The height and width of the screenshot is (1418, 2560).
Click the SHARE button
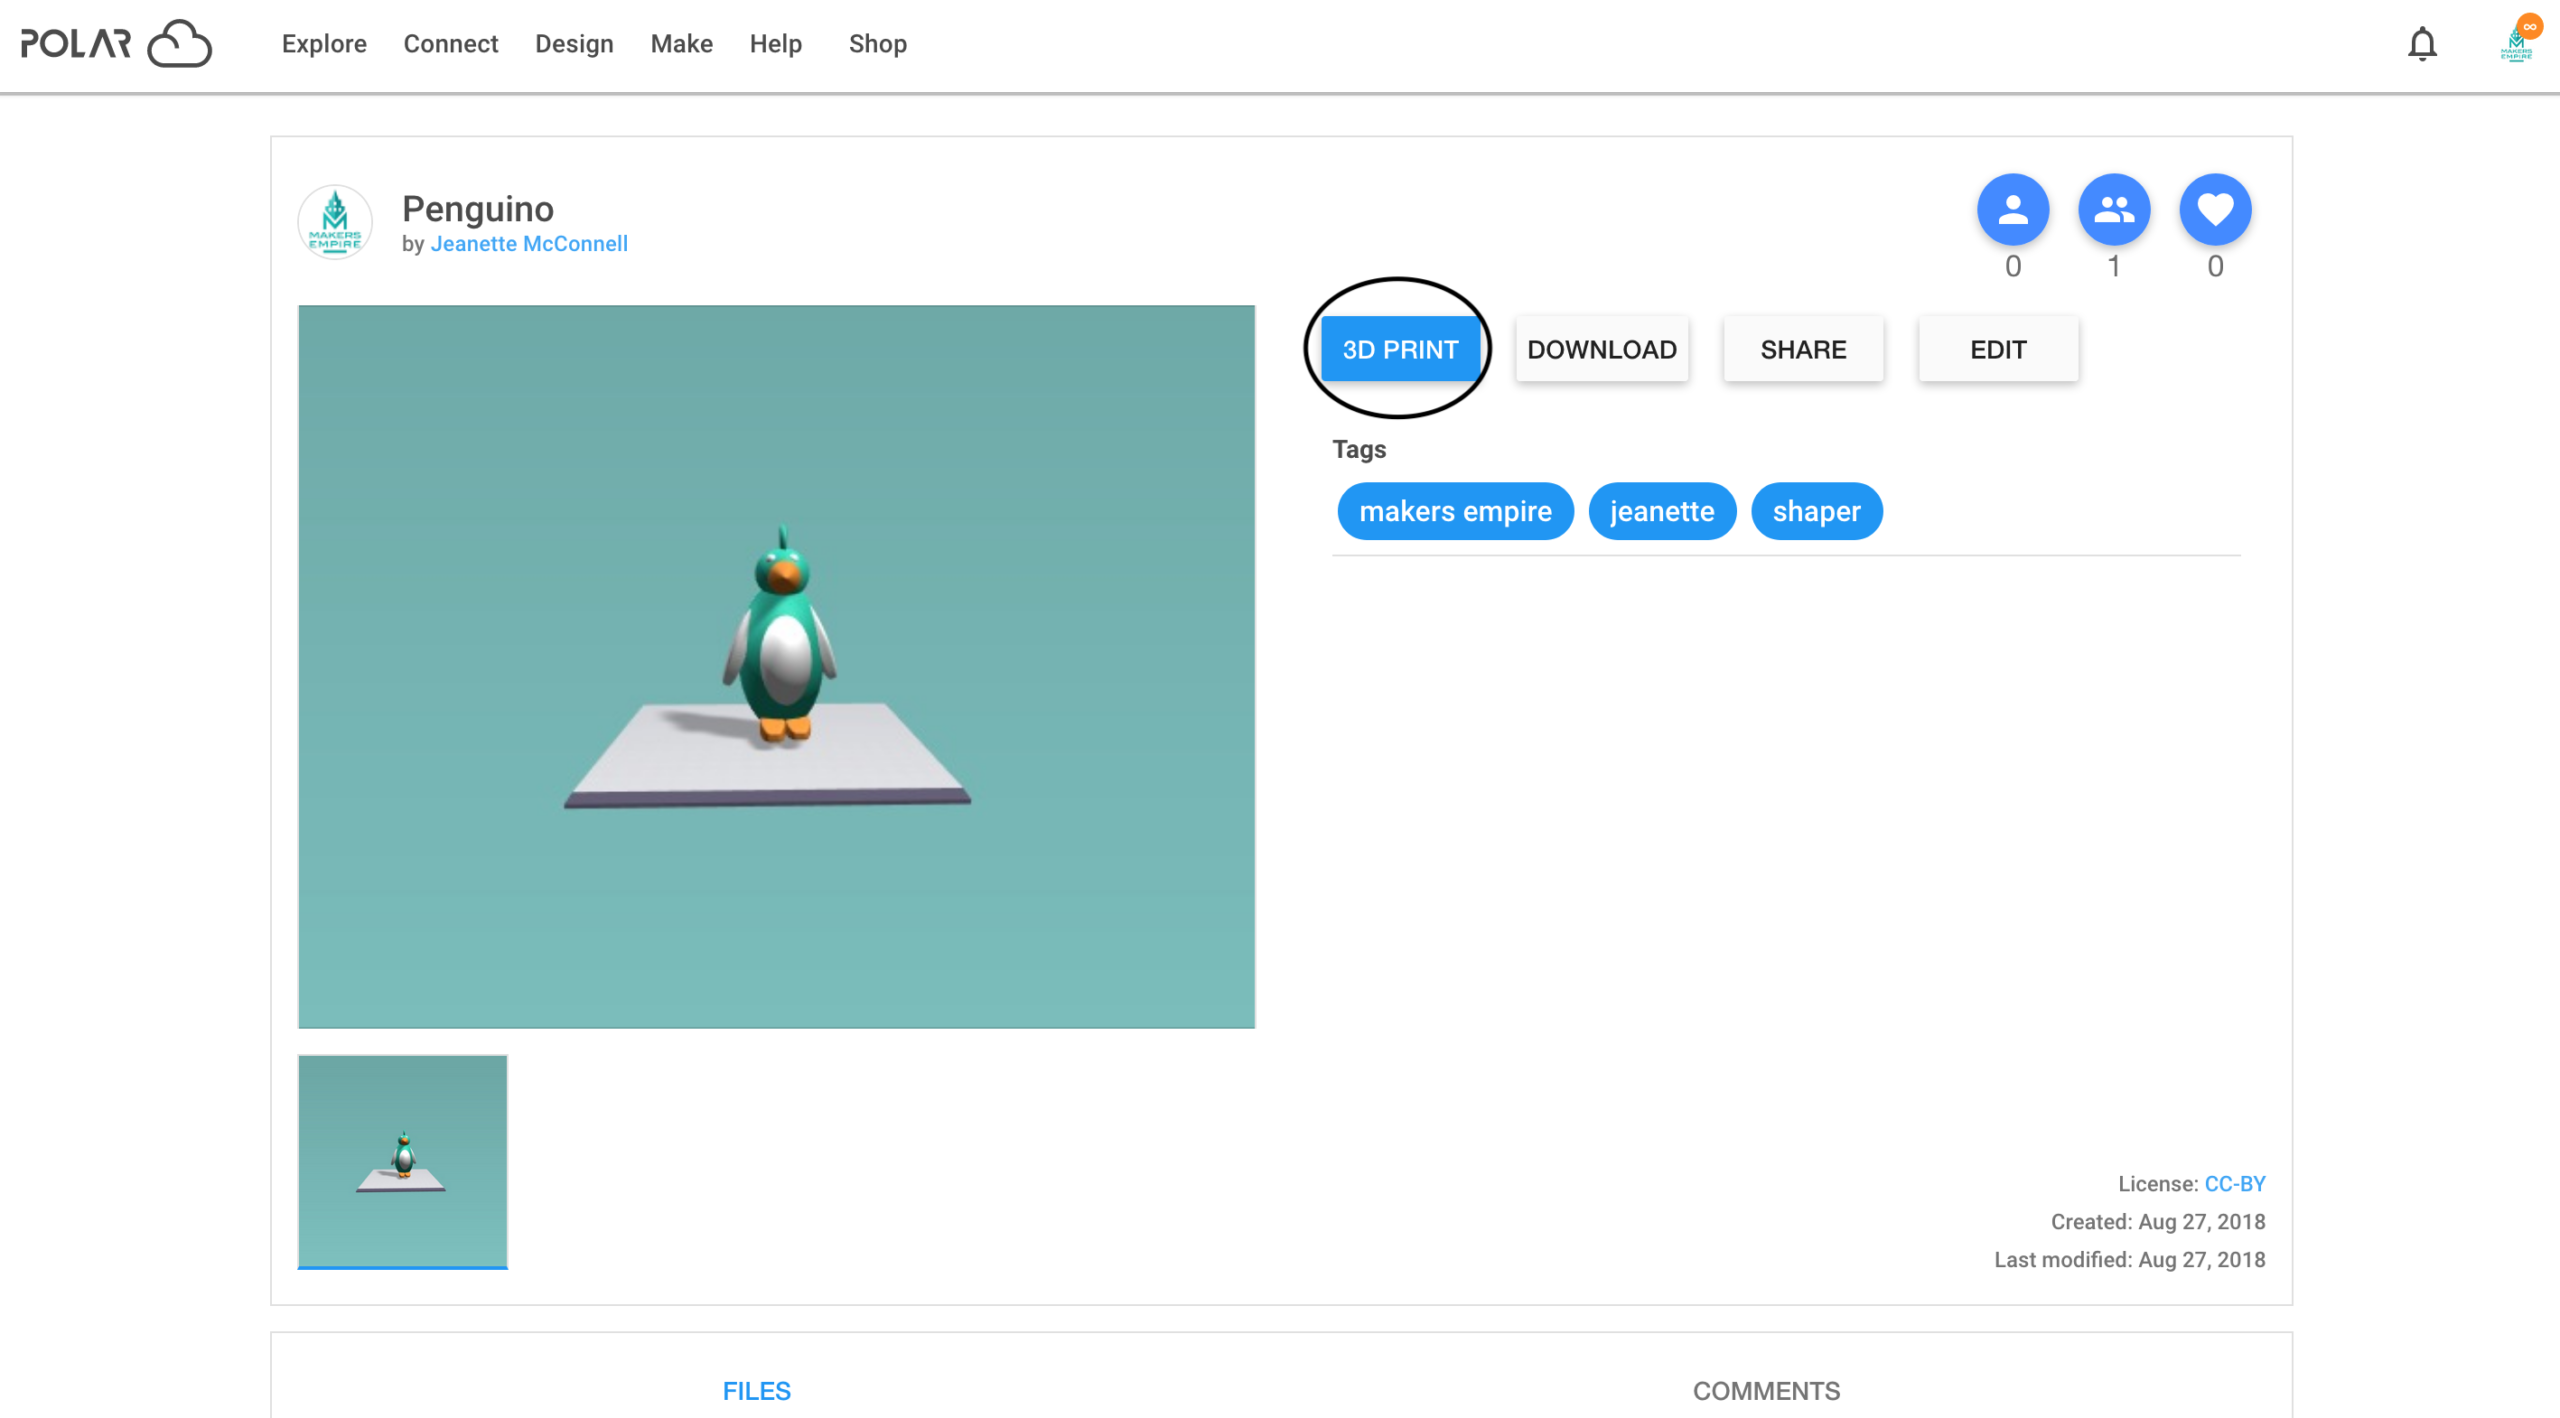point(1802,349)
